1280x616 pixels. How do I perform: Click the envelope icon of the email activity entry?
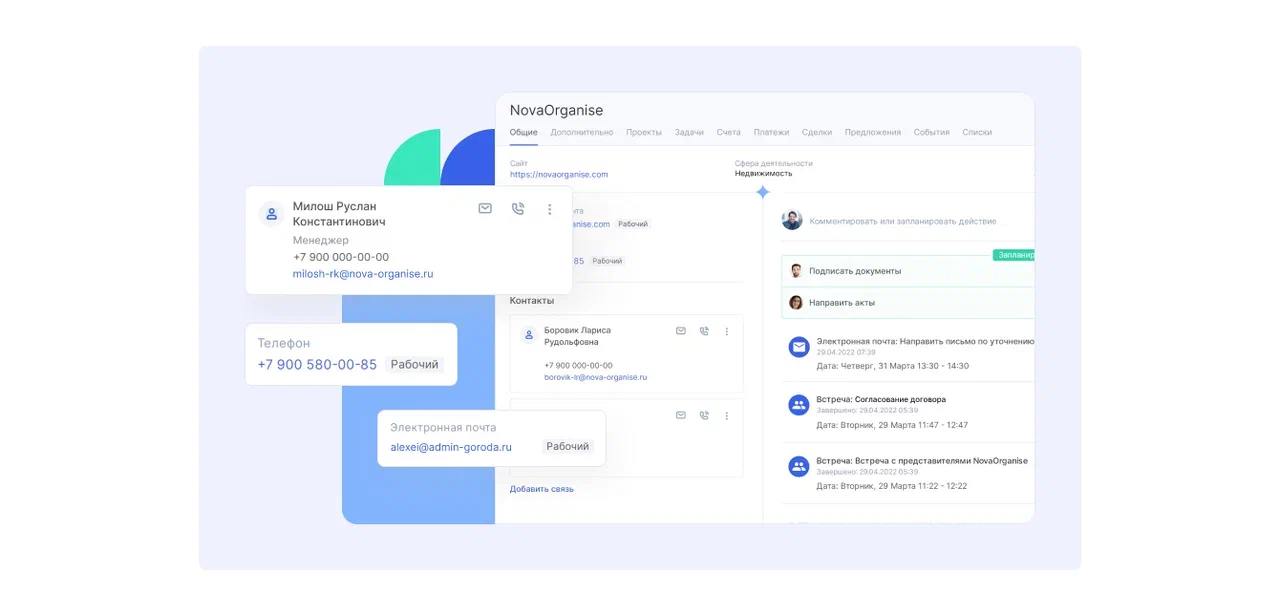point(798,347)
